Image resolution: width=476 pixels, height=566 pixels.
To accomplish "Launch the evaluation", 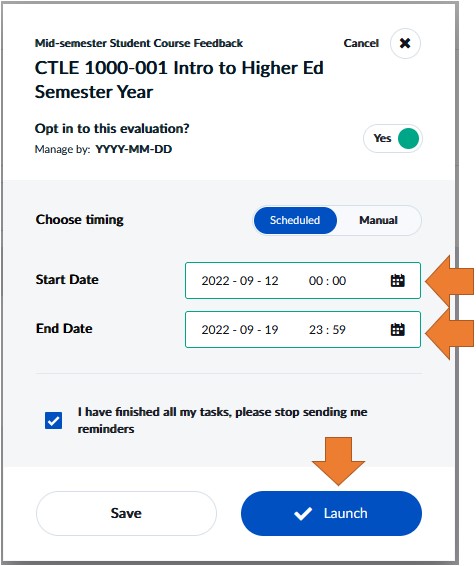I will pos(331,513).
